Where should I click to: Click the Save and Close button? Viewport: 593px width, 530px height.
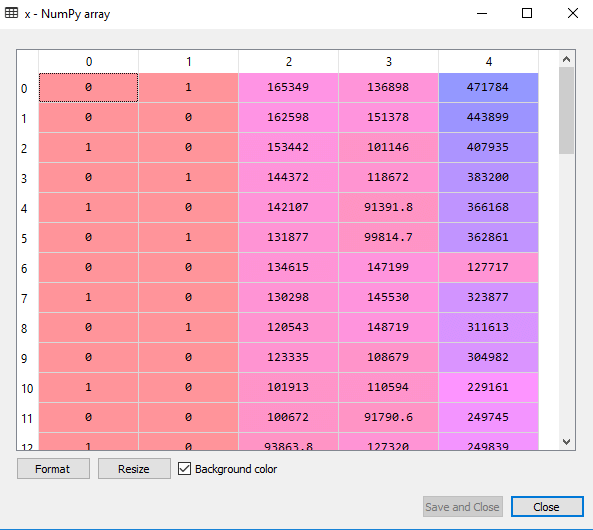click(x=463, y=507)
